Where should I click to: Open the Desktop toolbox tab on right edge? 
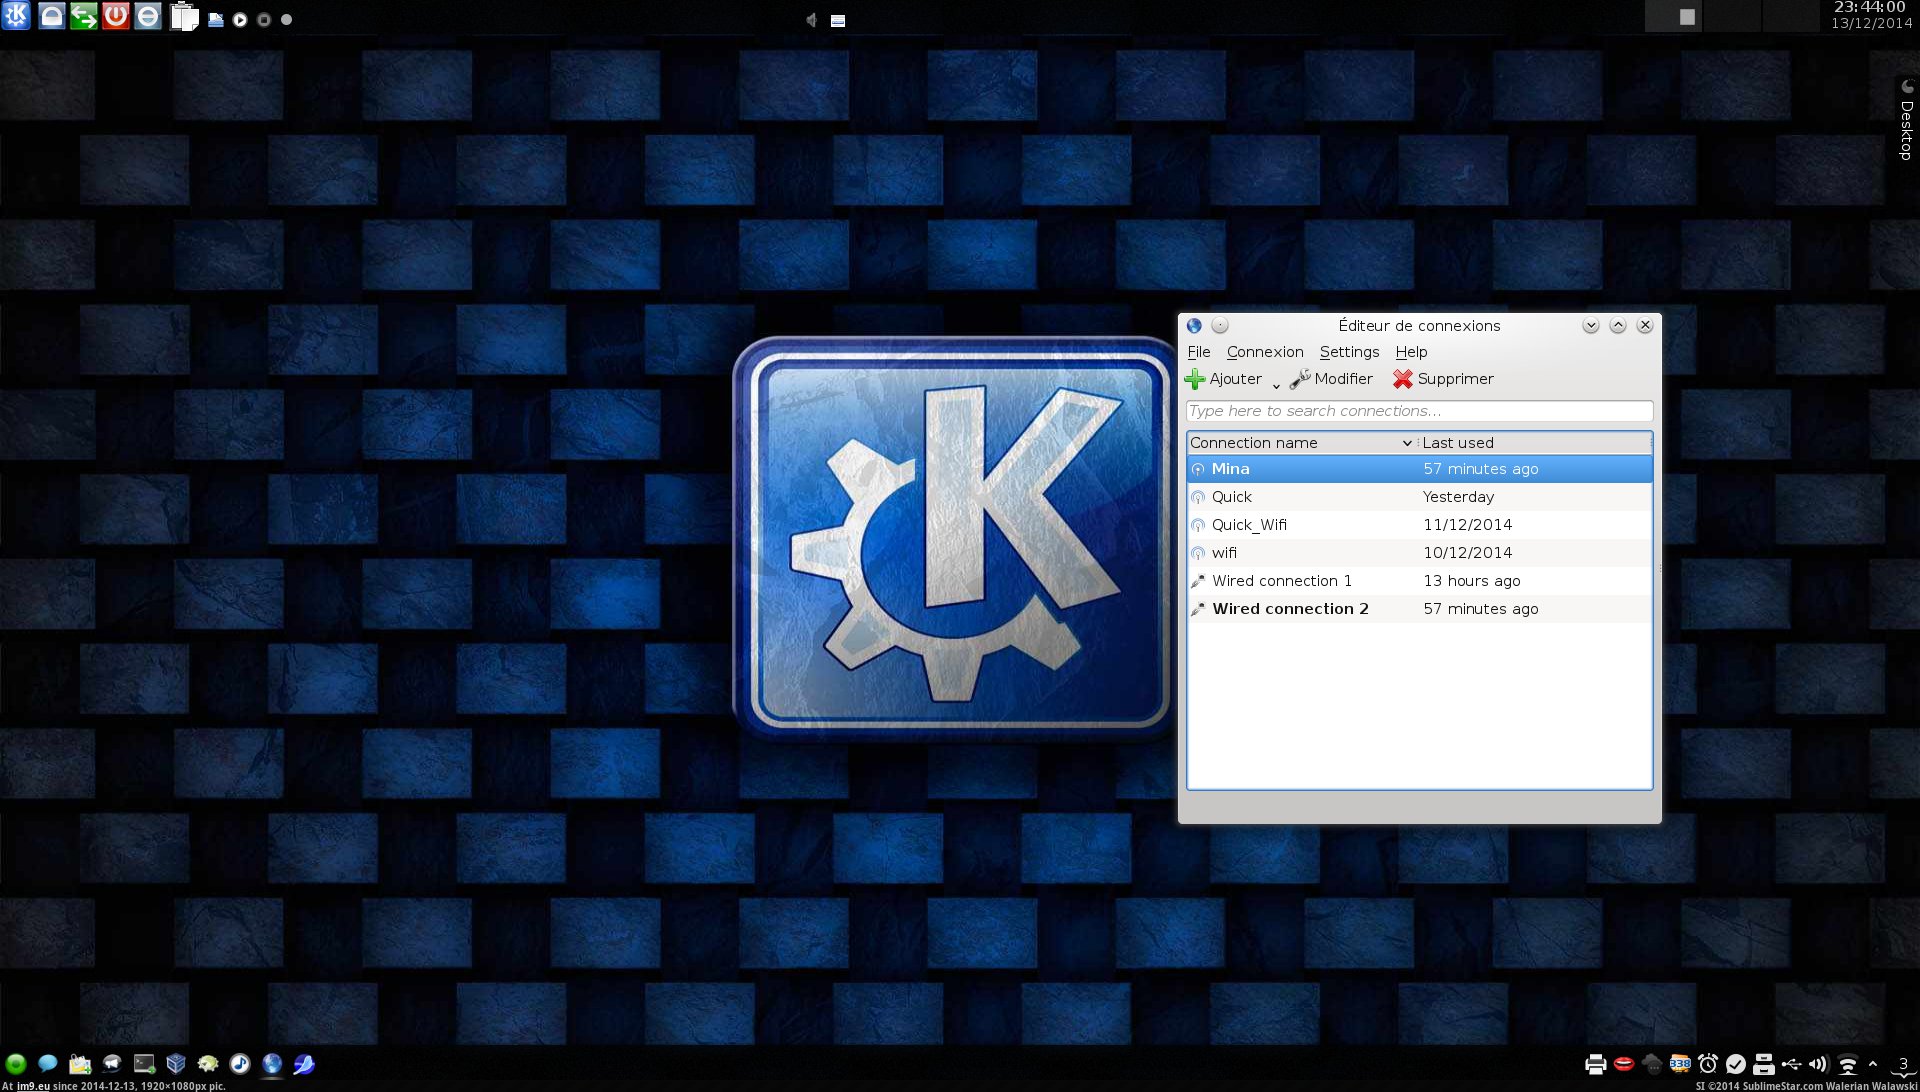[x=1907, y=118]
